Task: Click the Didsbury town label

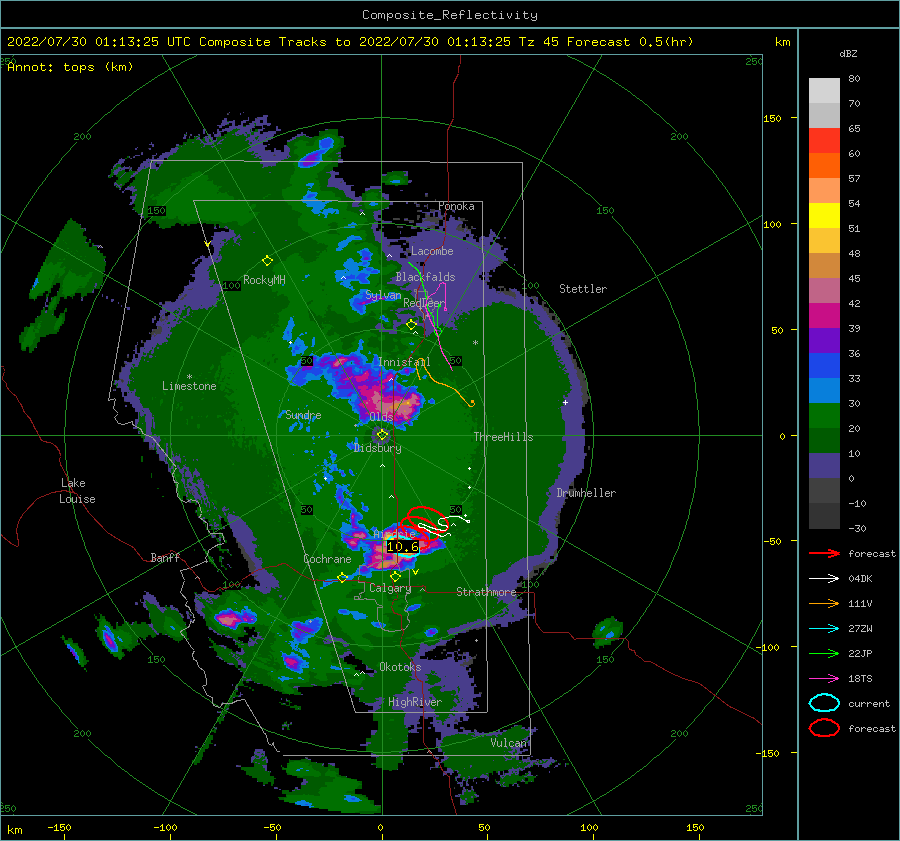Action: [x=377, y=448]
